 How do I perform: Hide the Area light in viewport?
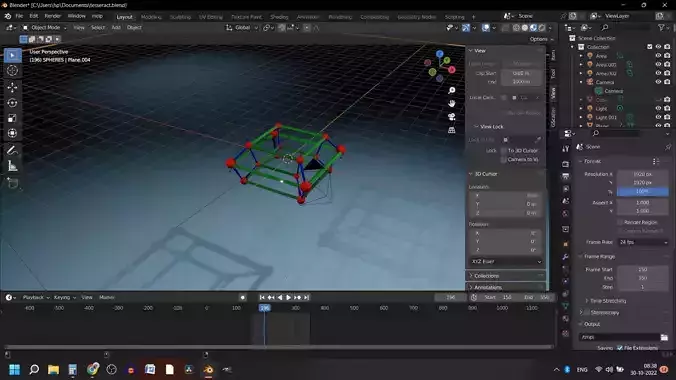coord(658,56)
